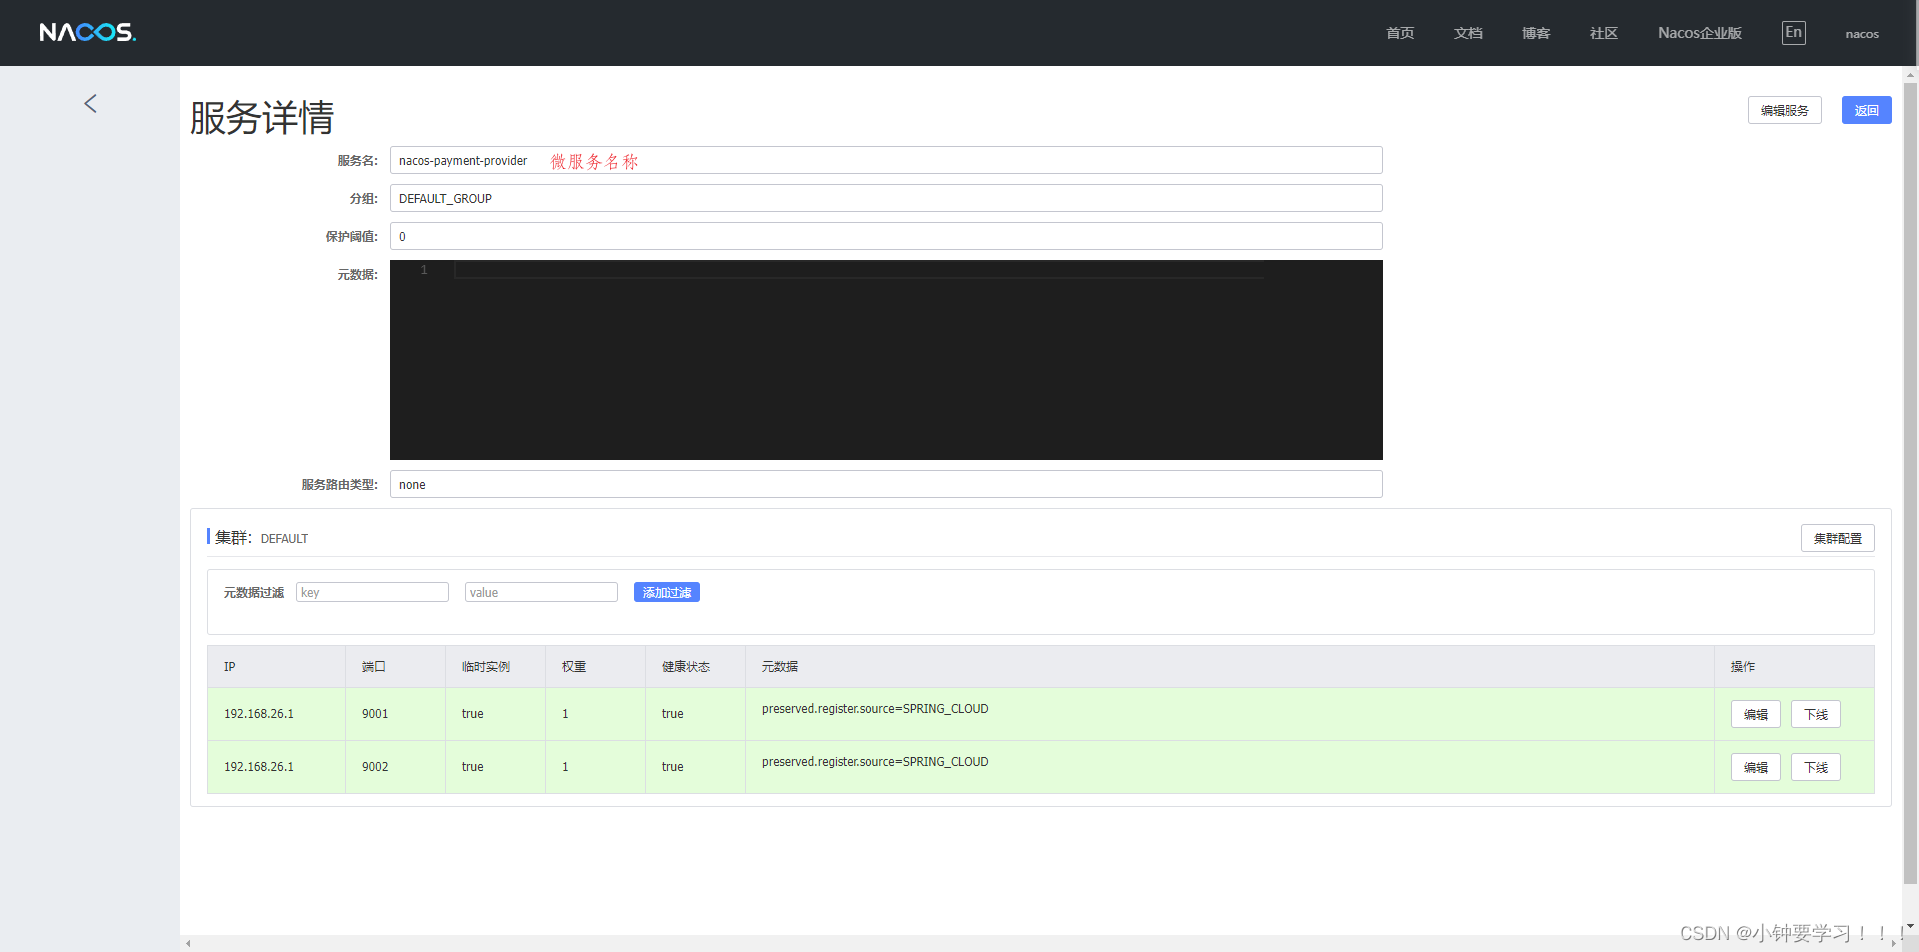This screenshot has height=952, width=1919.
Task: Click metadata text in the 9001 row
Action: (x=875, y=709)
